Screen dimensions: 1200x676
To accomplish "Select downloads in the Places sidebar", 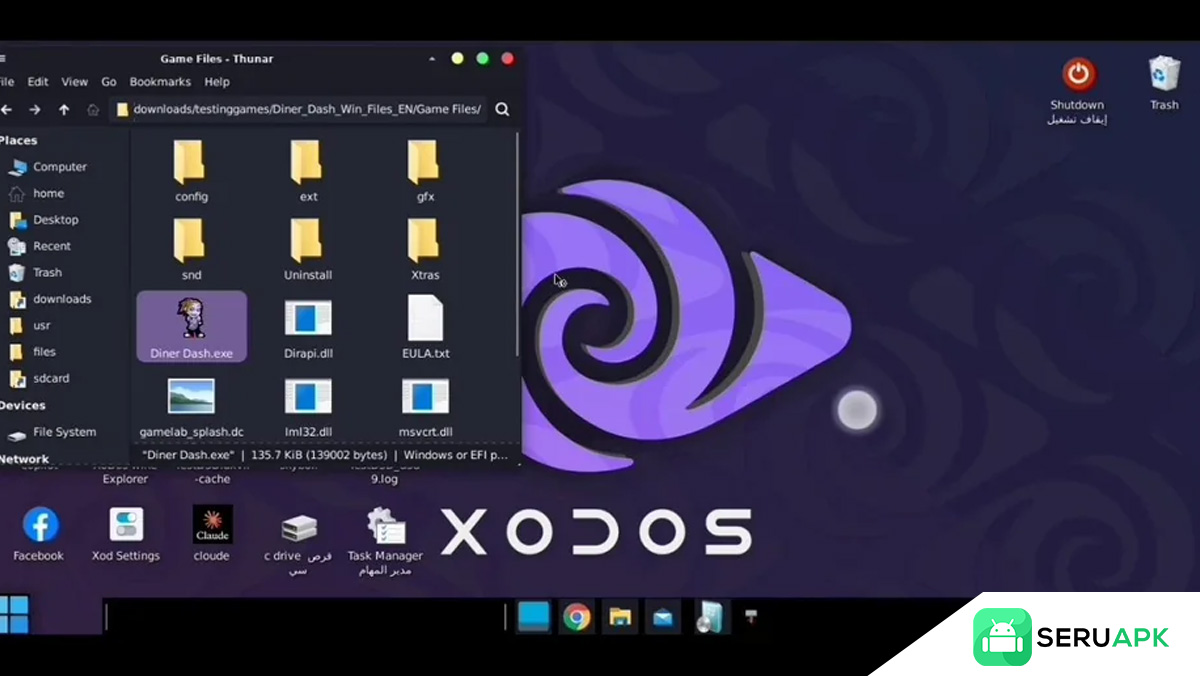I will pyautogui.click(x=61, y=299).
